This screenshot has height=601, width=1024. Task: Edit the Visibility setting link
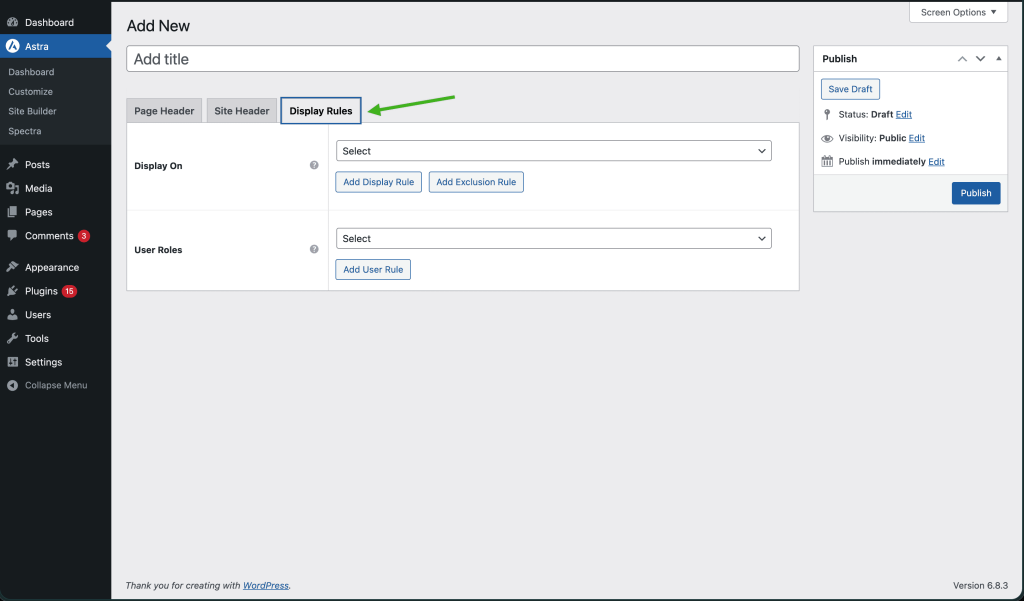tap(916, 138)
